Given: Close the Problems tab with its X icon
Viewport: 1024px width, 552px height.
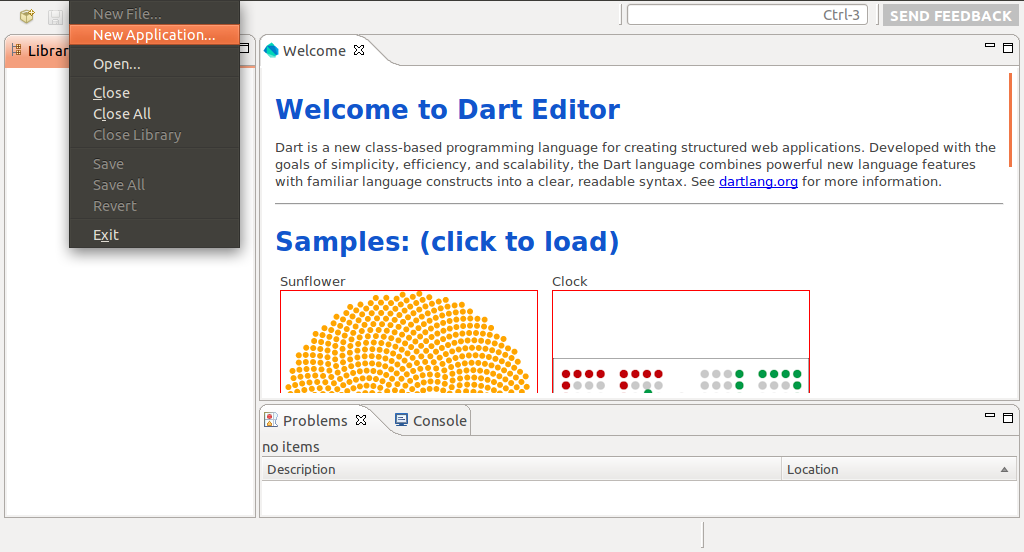Looking at the screenshot, I should tap(360, 420).
